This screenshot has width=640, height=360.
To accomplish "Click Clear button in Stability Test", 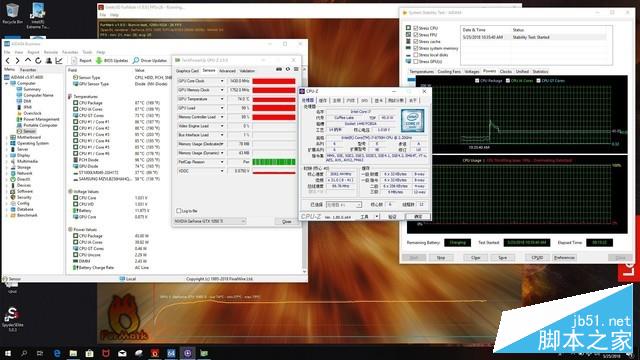I will click(476, 258).
